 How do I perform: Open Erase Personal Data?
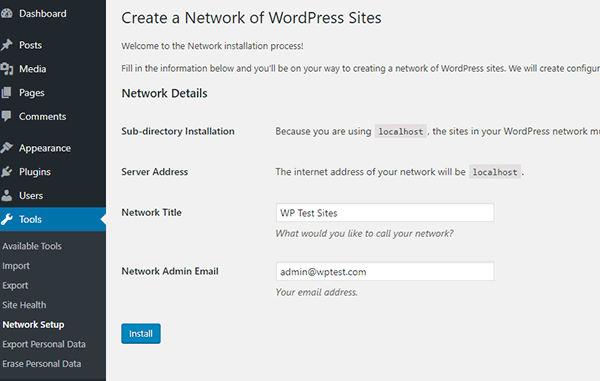[x=42, y=364]
